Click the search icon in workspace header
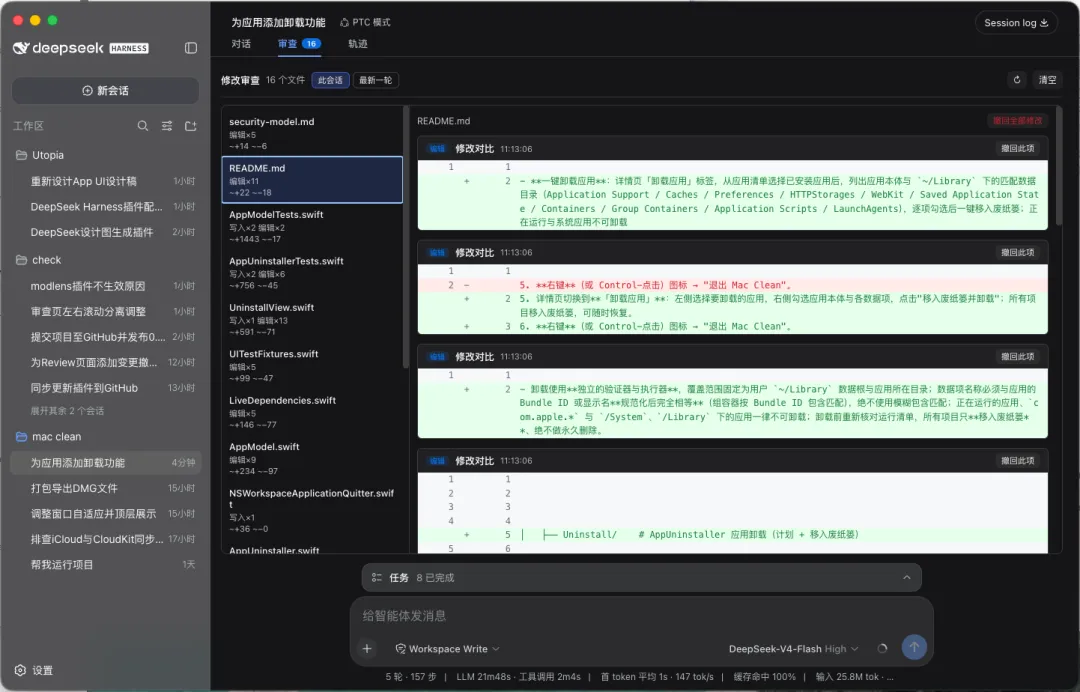This screenshot has width=1080, height=692. [x=143, y=126]
